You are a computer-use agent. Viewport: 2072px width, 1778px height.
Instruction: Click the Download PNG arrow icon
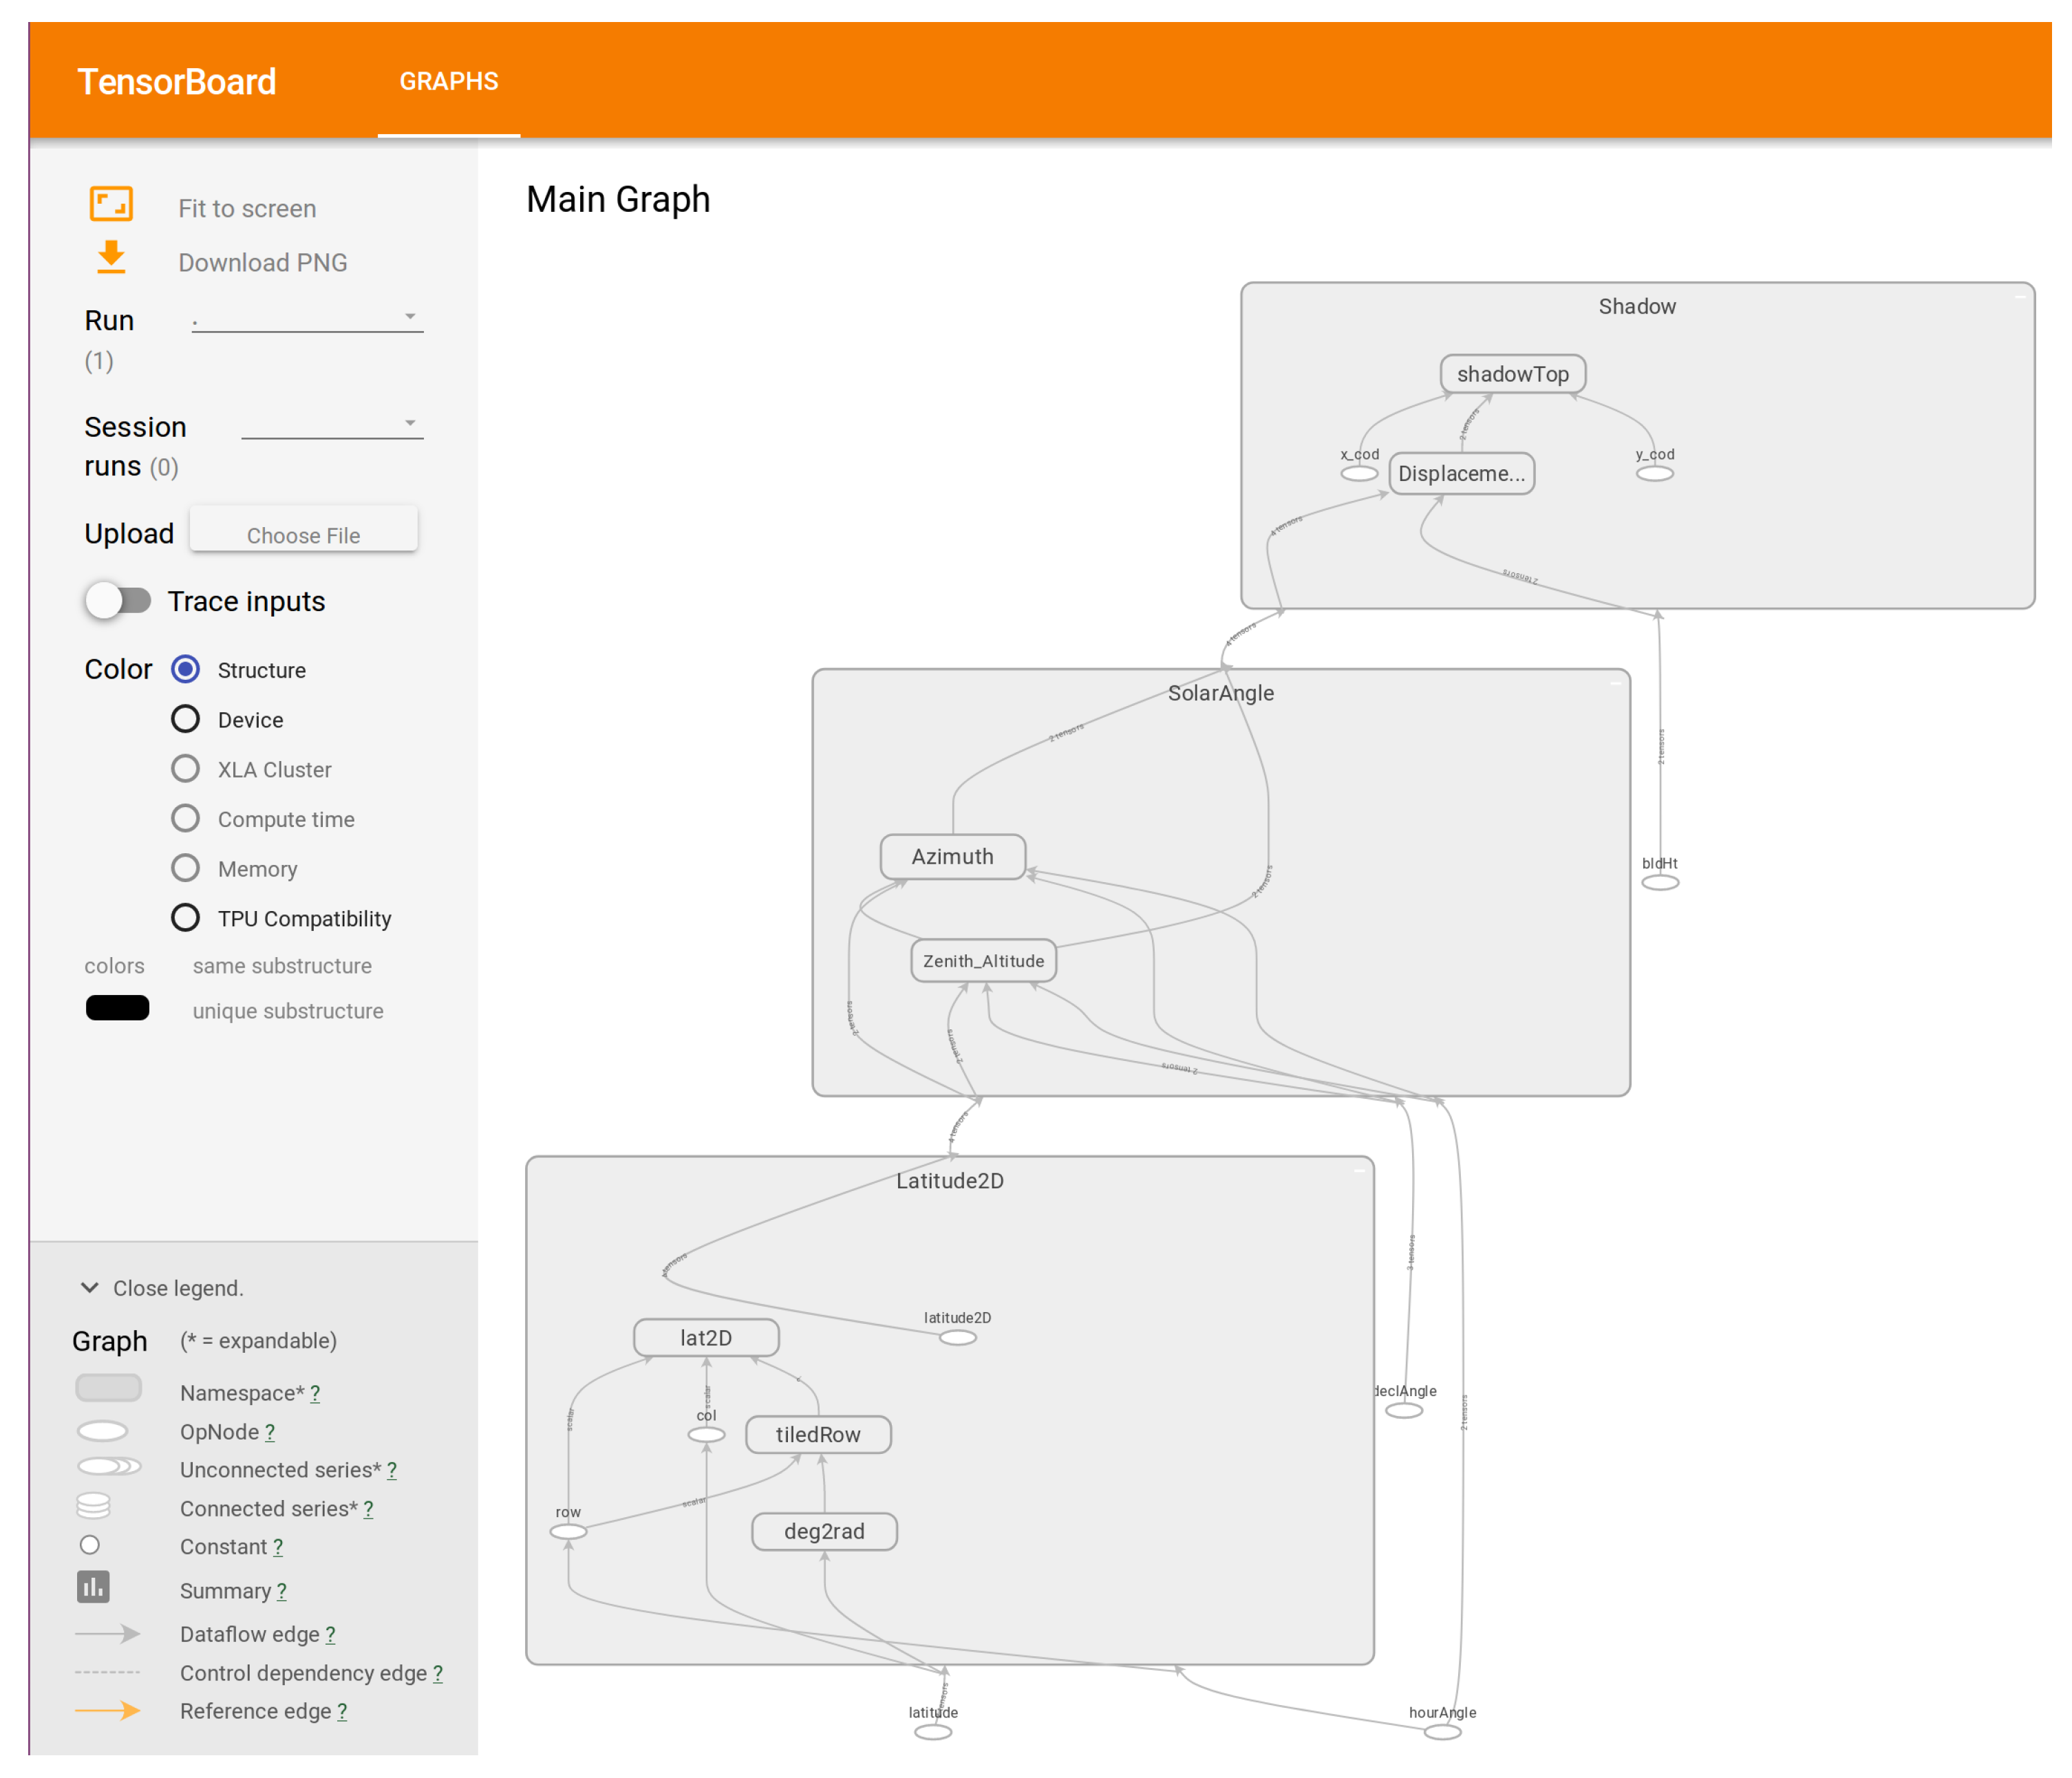tap(111, 257)
